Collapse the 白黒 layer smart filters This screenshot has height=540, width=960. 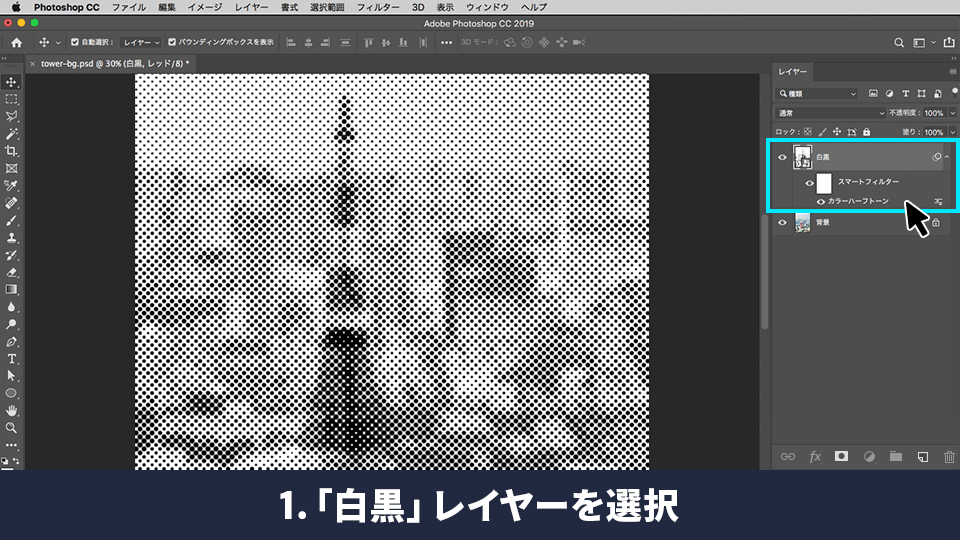click(947, 157)
